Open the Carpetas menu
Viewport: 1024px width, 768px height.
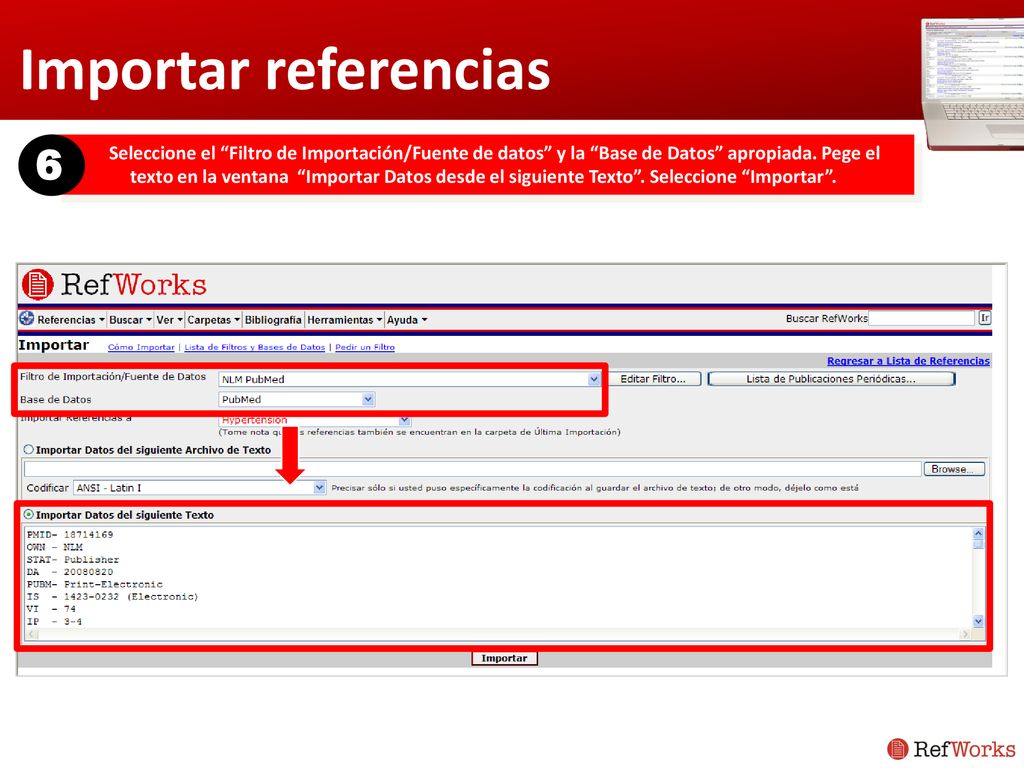[214, 320]
